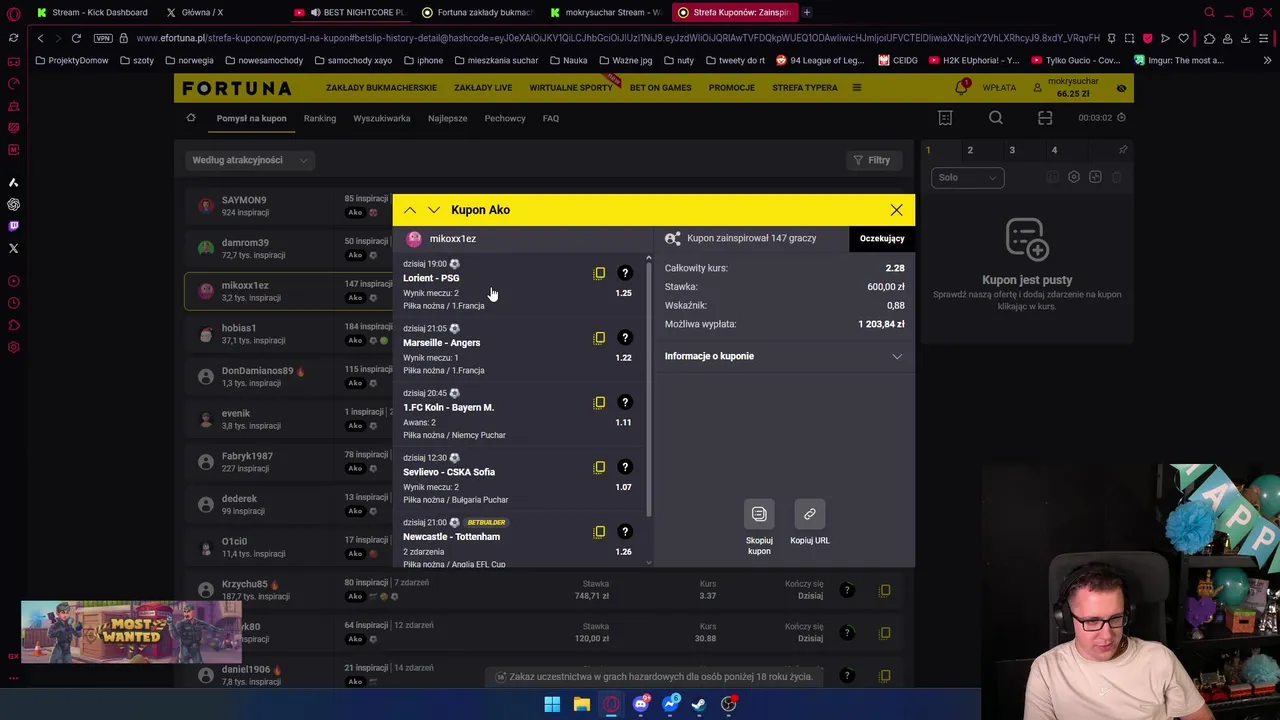
Task: Open Stream - Kick Dashboard browser tab
Action: click(x=91, y=12)
